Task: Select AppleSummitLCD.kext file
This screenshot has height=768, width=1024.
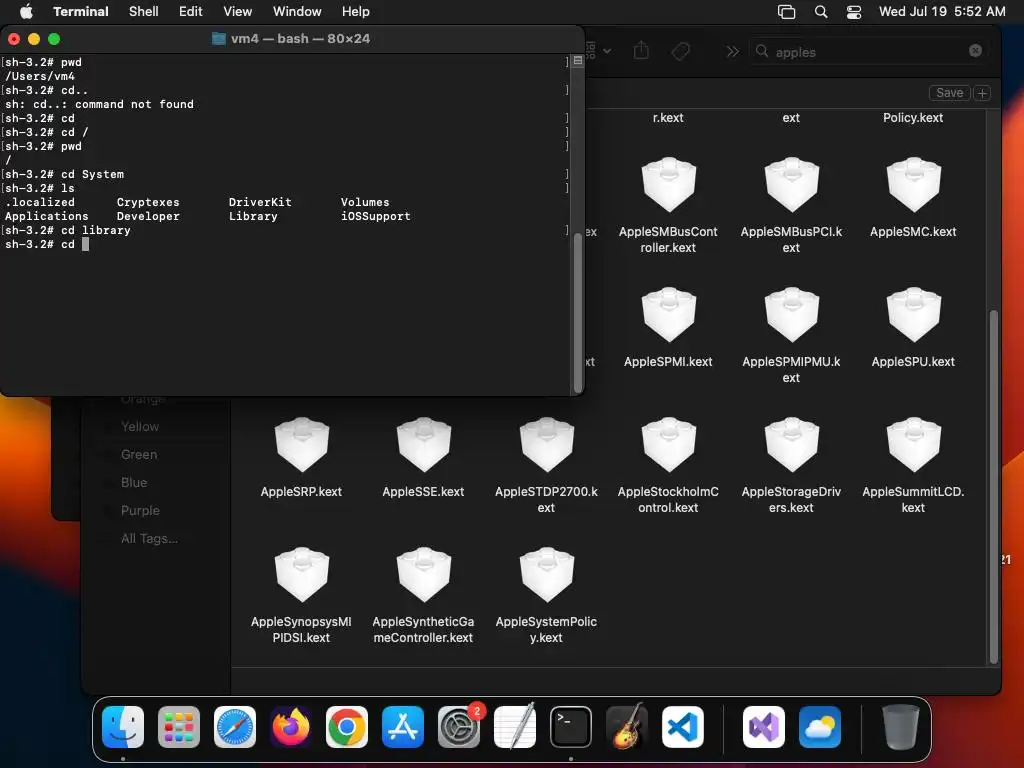Action: coord(913,466)
